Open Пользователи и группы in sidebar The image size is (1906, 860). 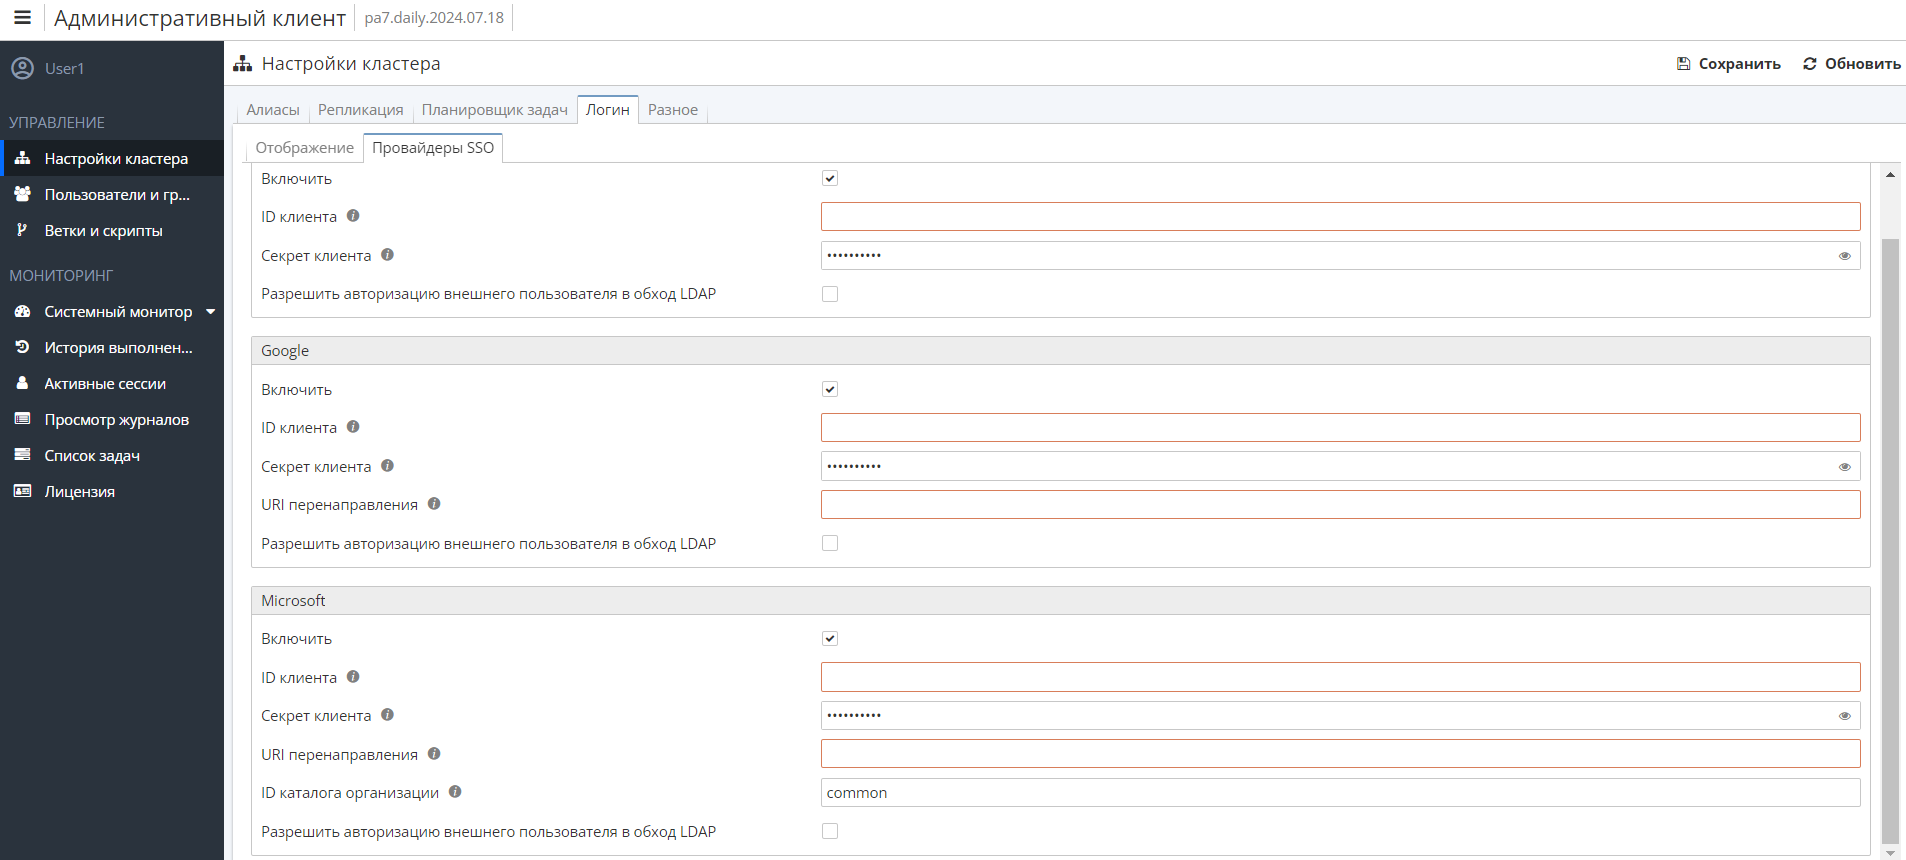(x=112, y=194)
